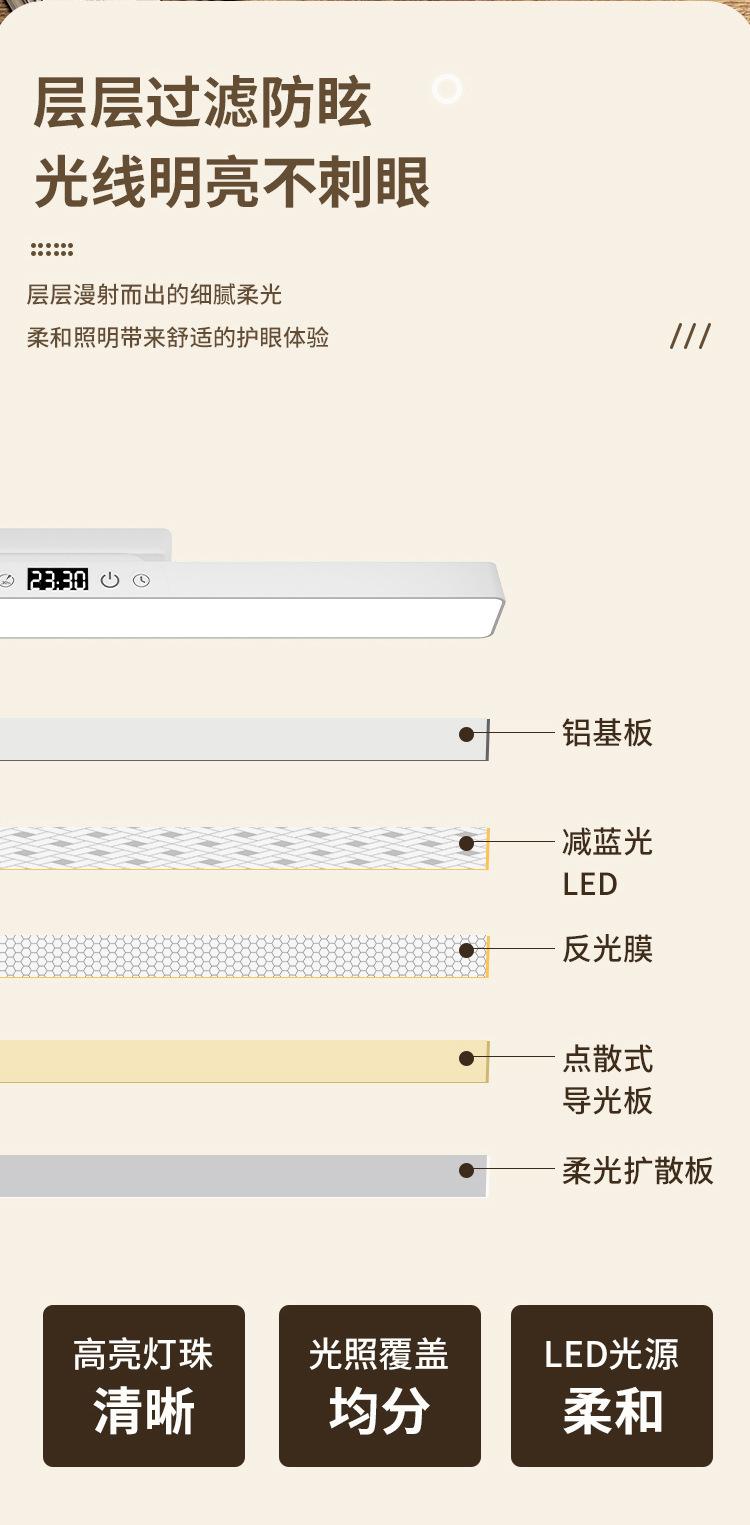Click the white ring icon near the title

[x=447, y=89]
